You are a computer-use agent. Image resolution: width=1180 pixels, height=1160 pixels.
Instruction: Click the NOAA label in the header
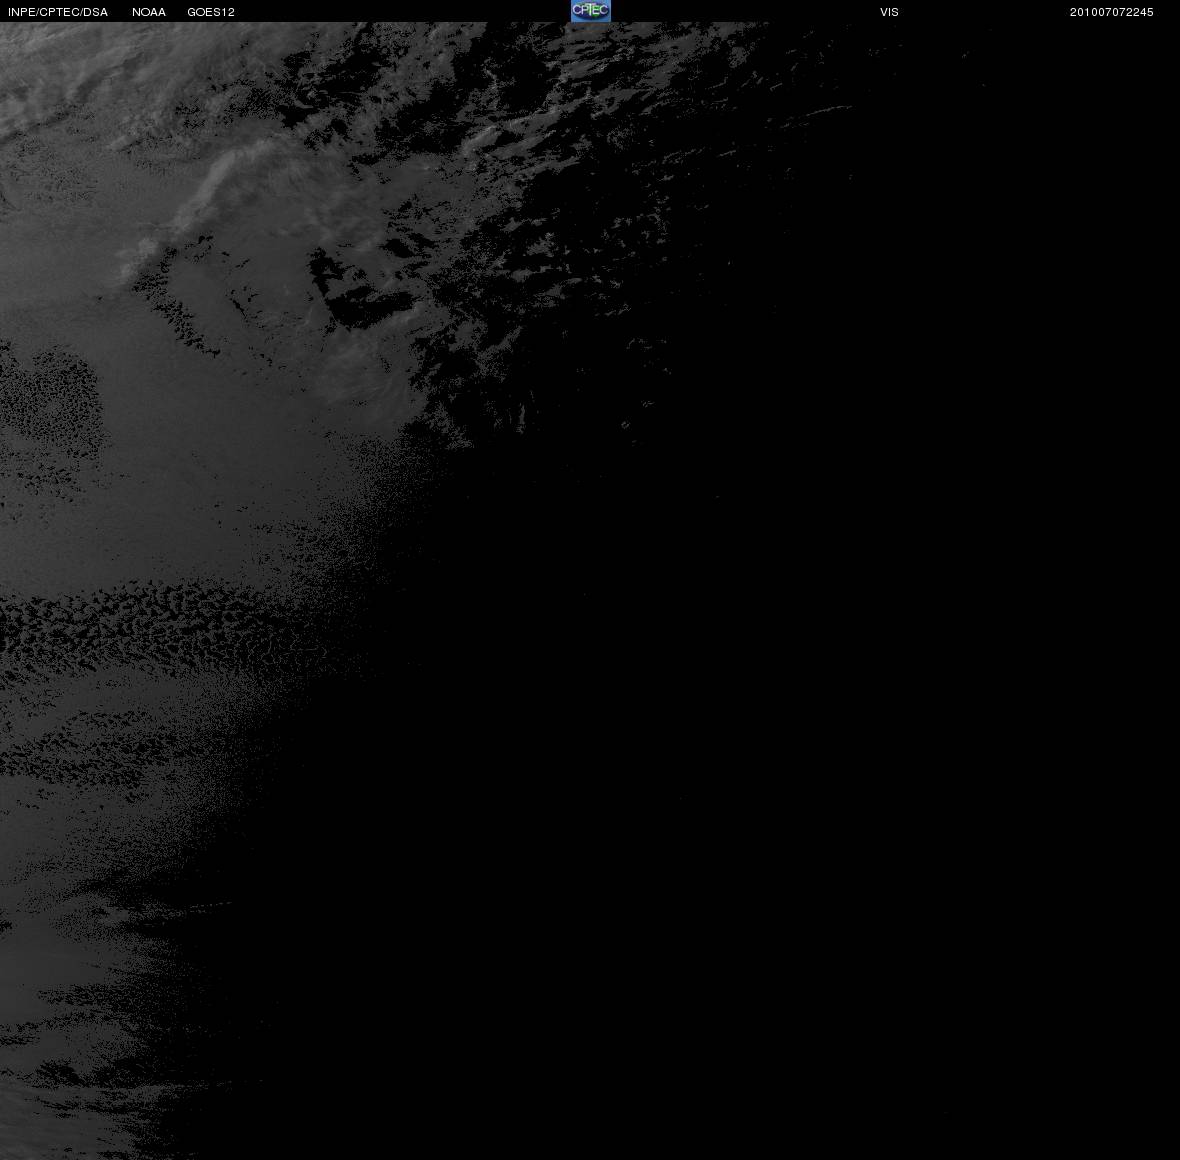149,12
